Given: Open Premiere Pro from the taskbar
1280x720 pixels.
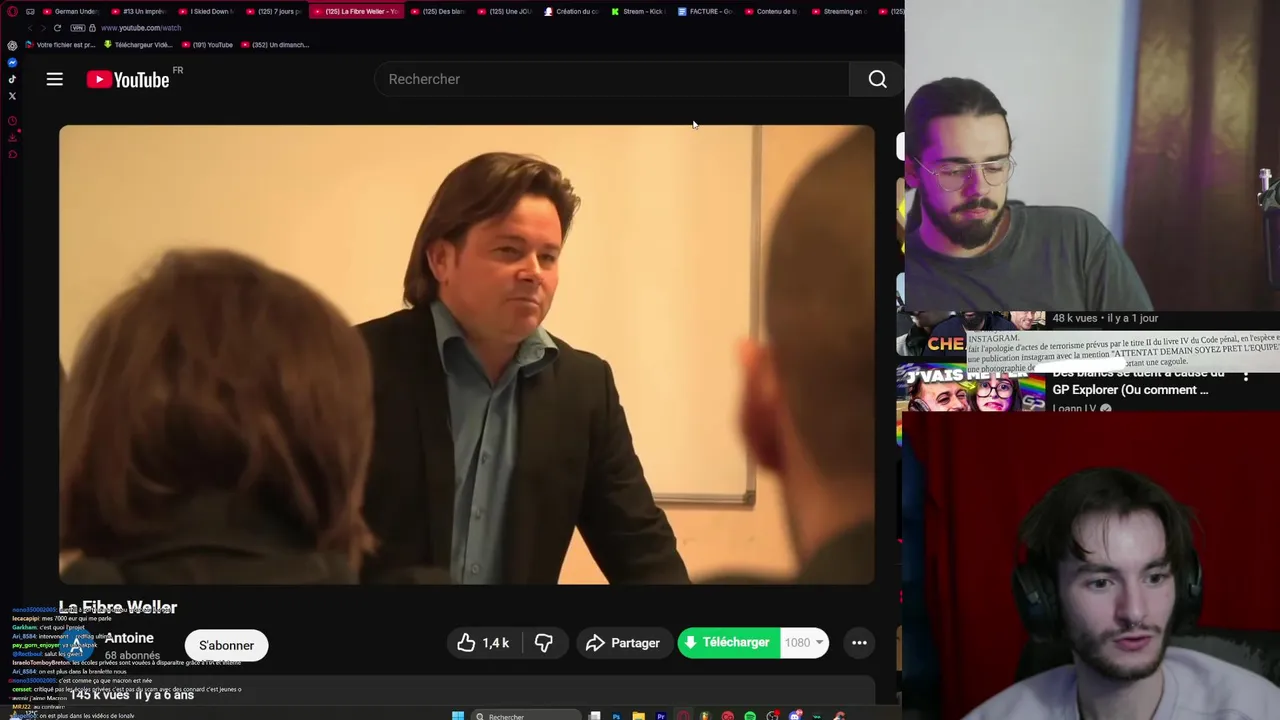Looking at the screenshot, I should tap(661, 716).
